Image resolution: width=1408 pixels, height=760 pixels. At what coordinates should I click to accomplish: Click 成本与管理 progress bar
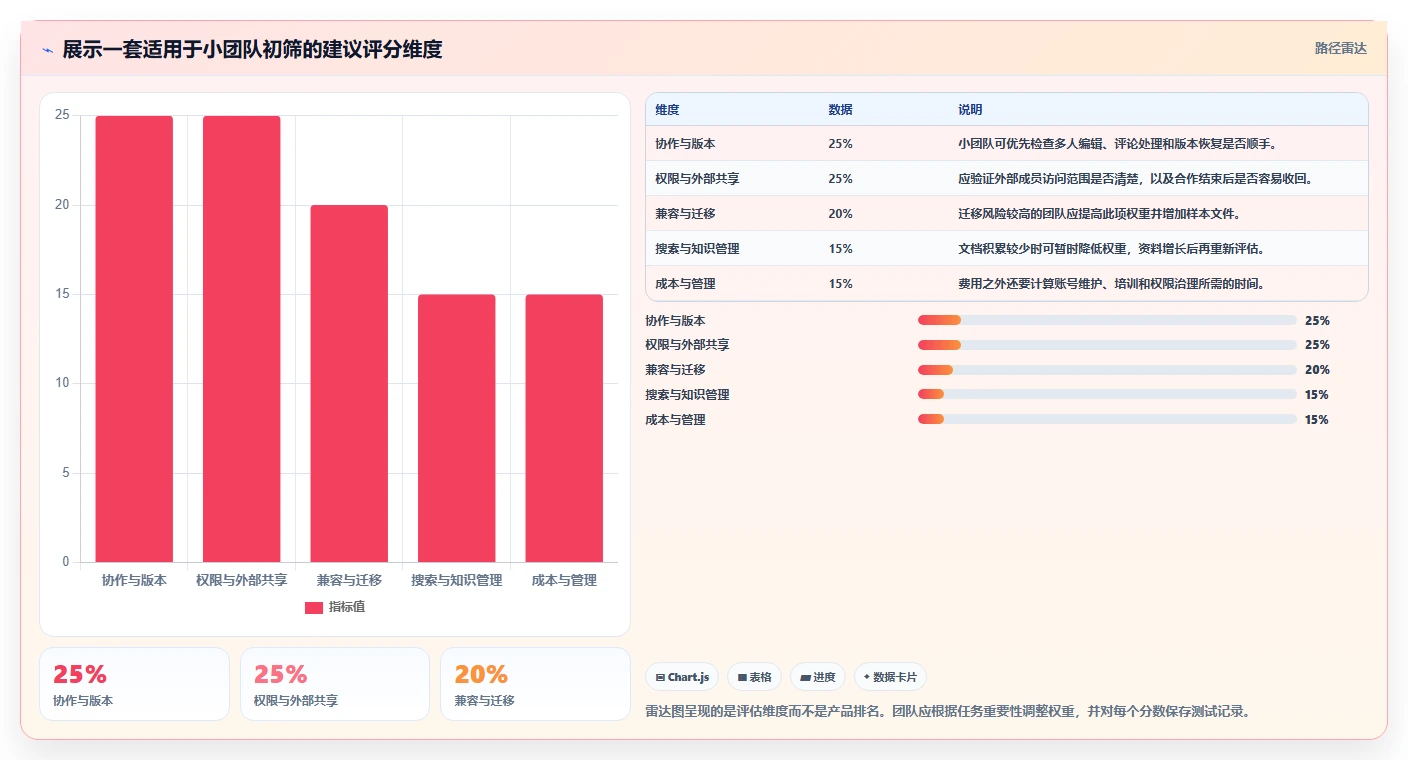tap(1107, 419)
